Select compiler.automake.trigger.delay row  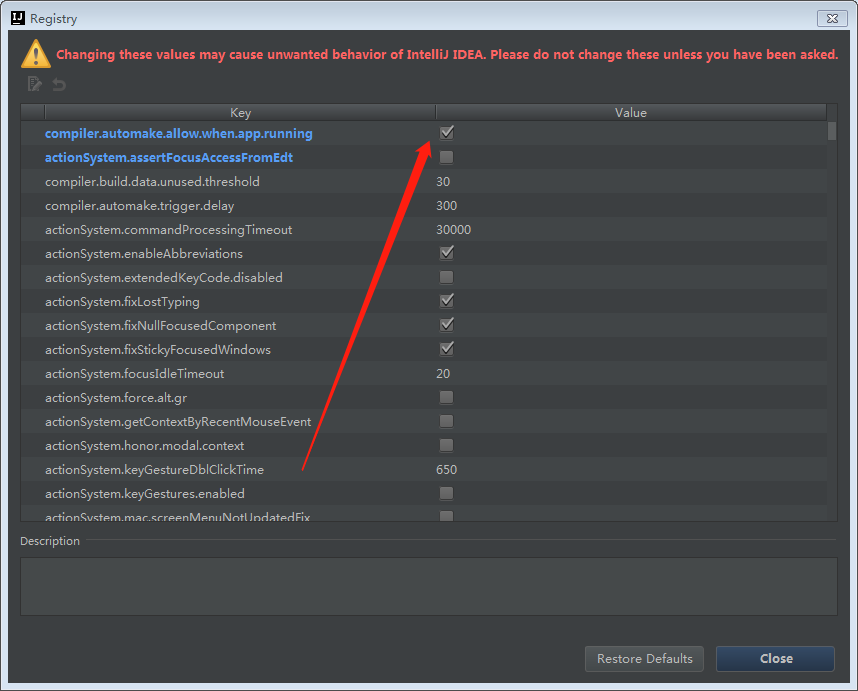pyautogui.click(x=424, y=206)
